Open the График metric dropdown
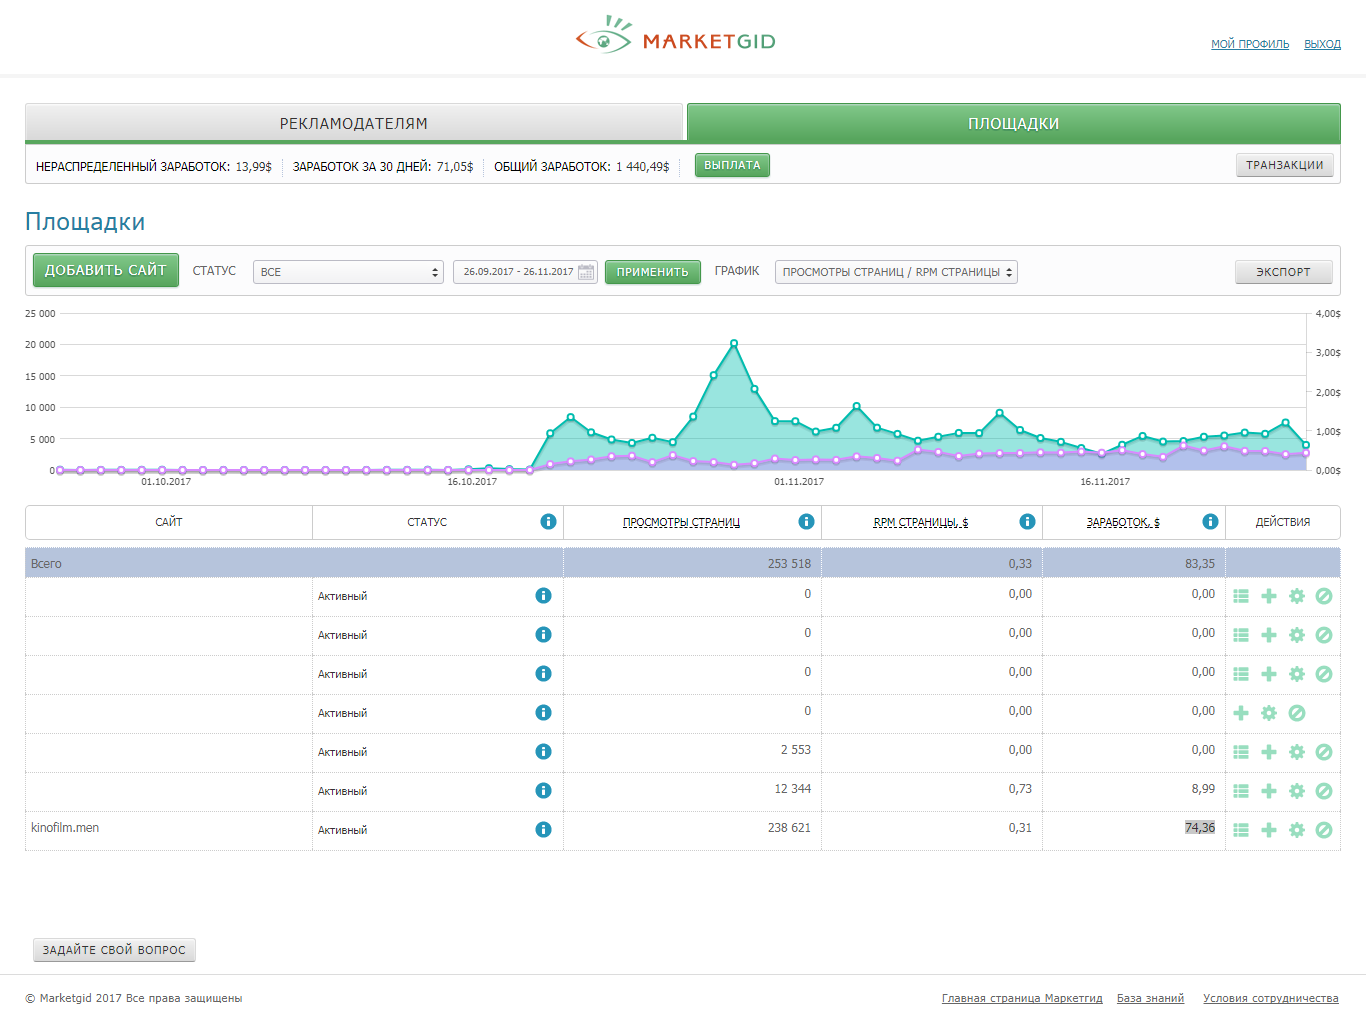The image size is (1366, 1024). [x=896, y=272]
